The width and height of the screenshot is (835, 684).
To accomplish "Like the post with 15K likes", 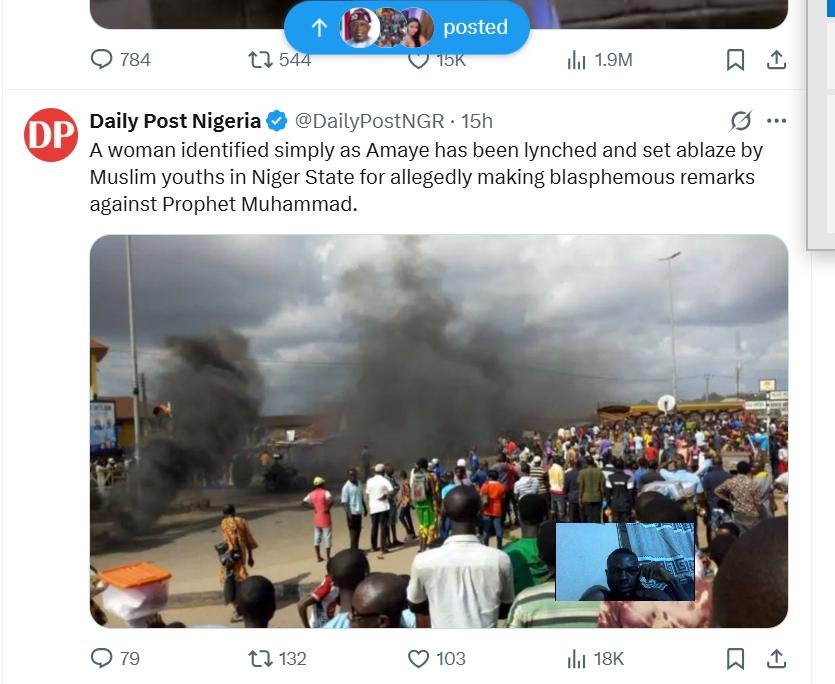I will pyautogui.click(x=420, y=60).
